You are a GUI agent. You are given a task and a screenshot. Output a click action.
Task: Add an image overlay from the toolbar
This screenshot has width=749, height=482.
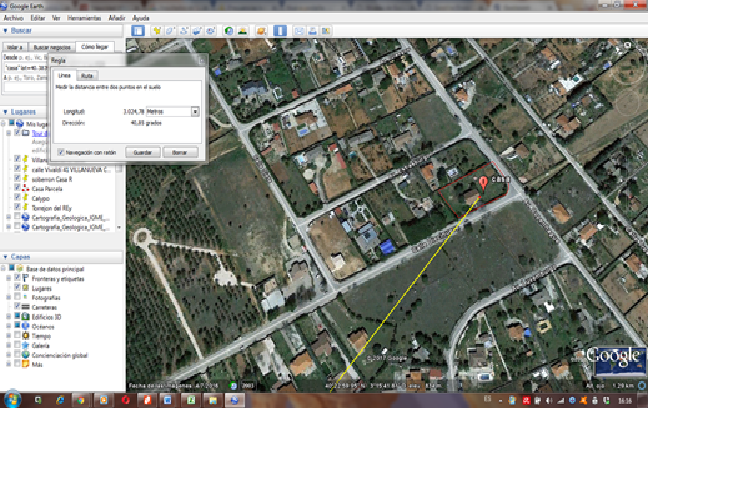pyautogui.click(x=197, y=31)
